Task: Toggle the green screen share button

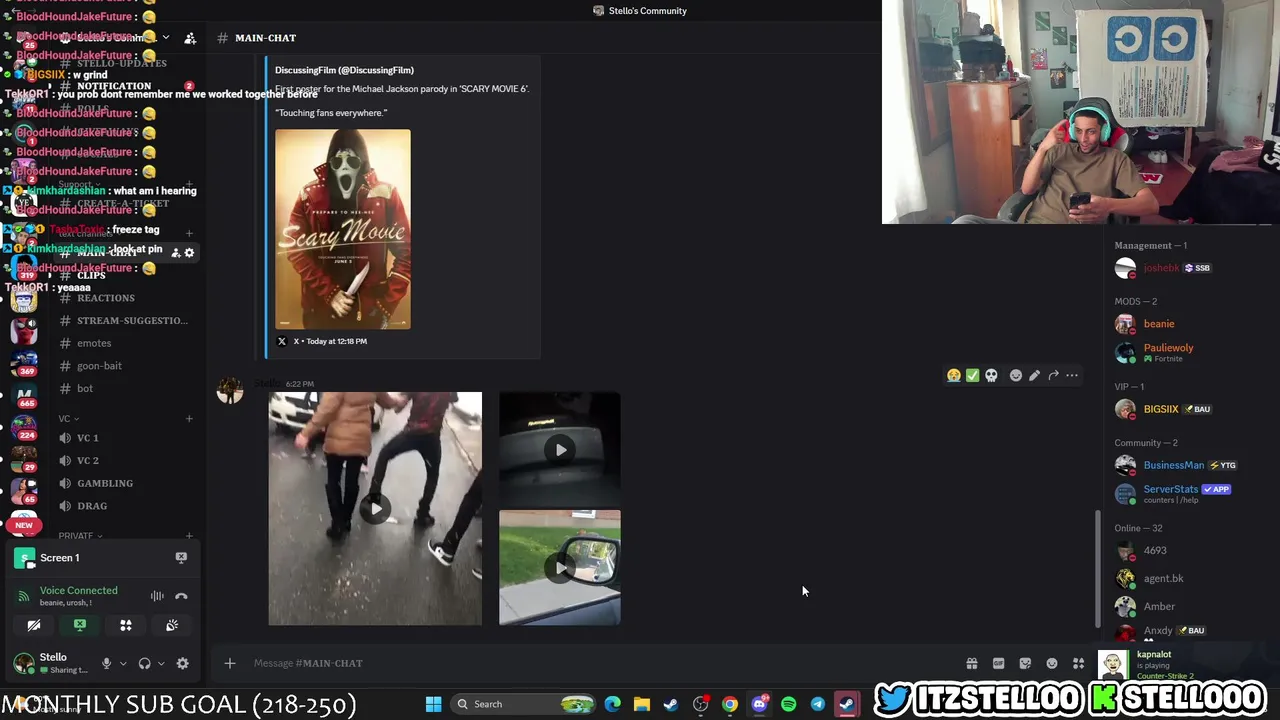Action: (80, 625)
